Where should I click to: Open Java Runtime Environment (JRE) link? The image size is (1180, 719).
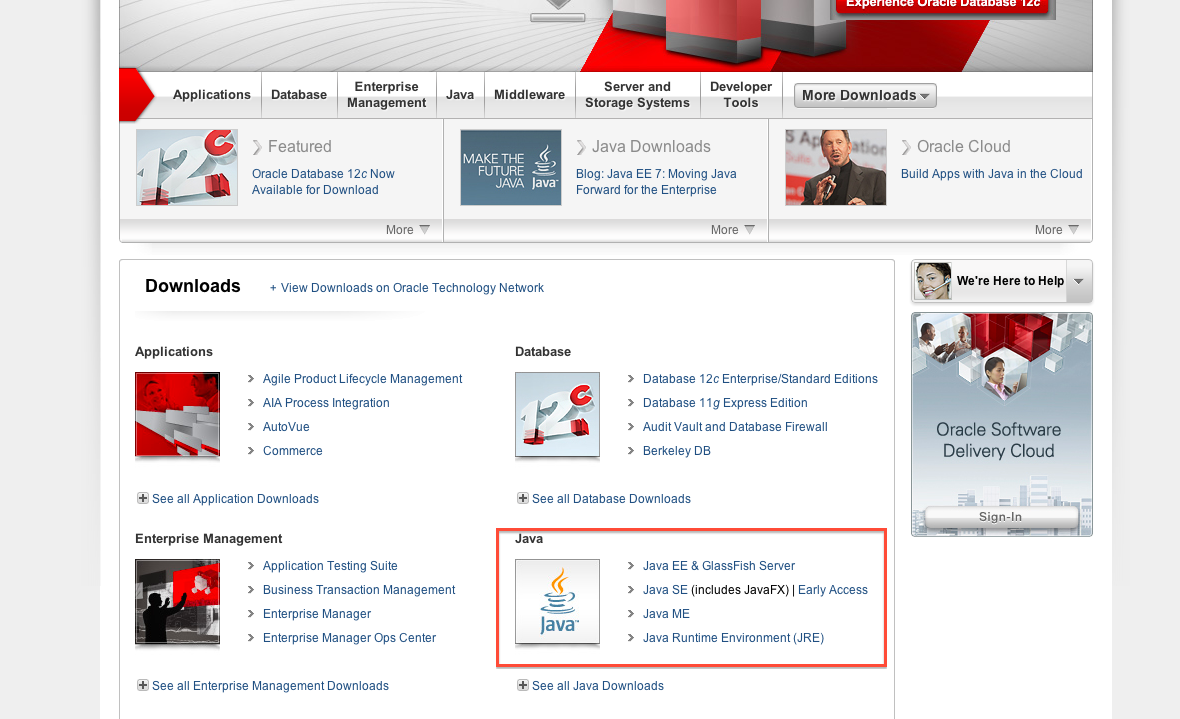click(733, 638)
